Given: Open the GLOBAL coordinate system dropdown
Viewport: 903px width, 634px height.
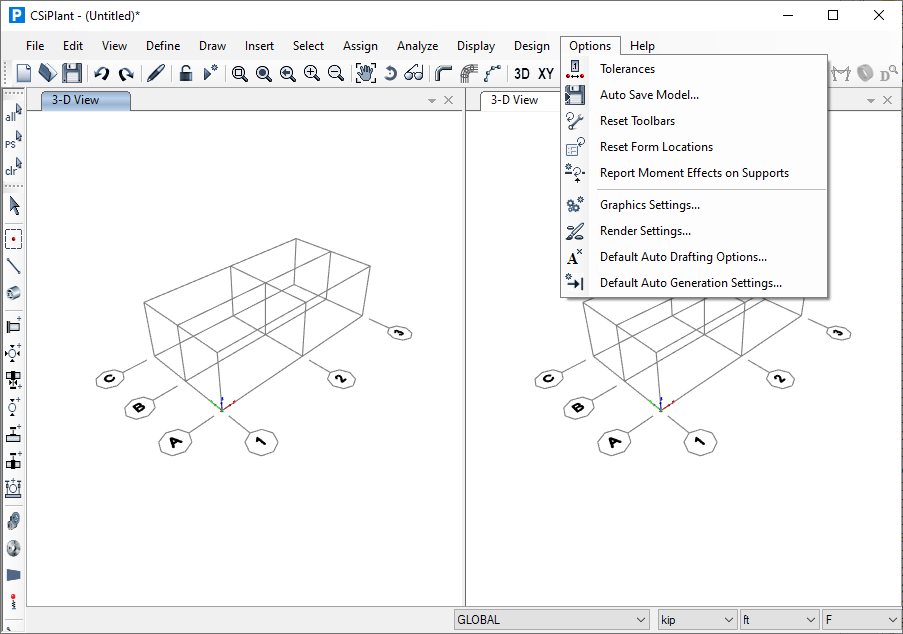Looking at the screenshot, I should click(x=552, y=620).
